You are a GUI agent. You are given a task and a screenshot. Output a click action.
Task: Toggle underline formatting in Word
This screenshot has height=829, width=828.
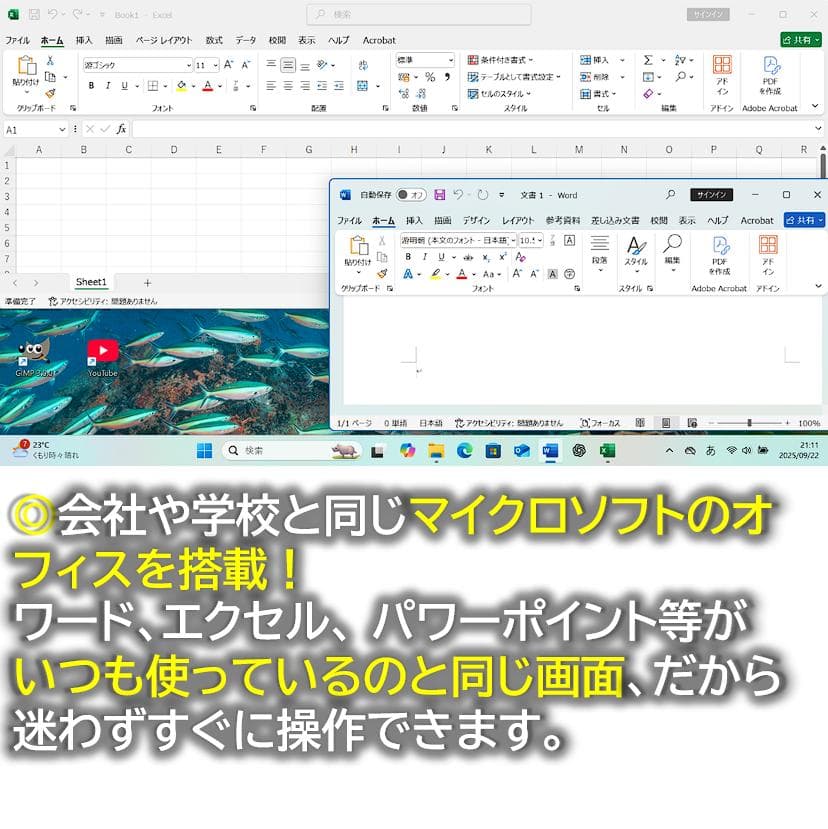441,257
